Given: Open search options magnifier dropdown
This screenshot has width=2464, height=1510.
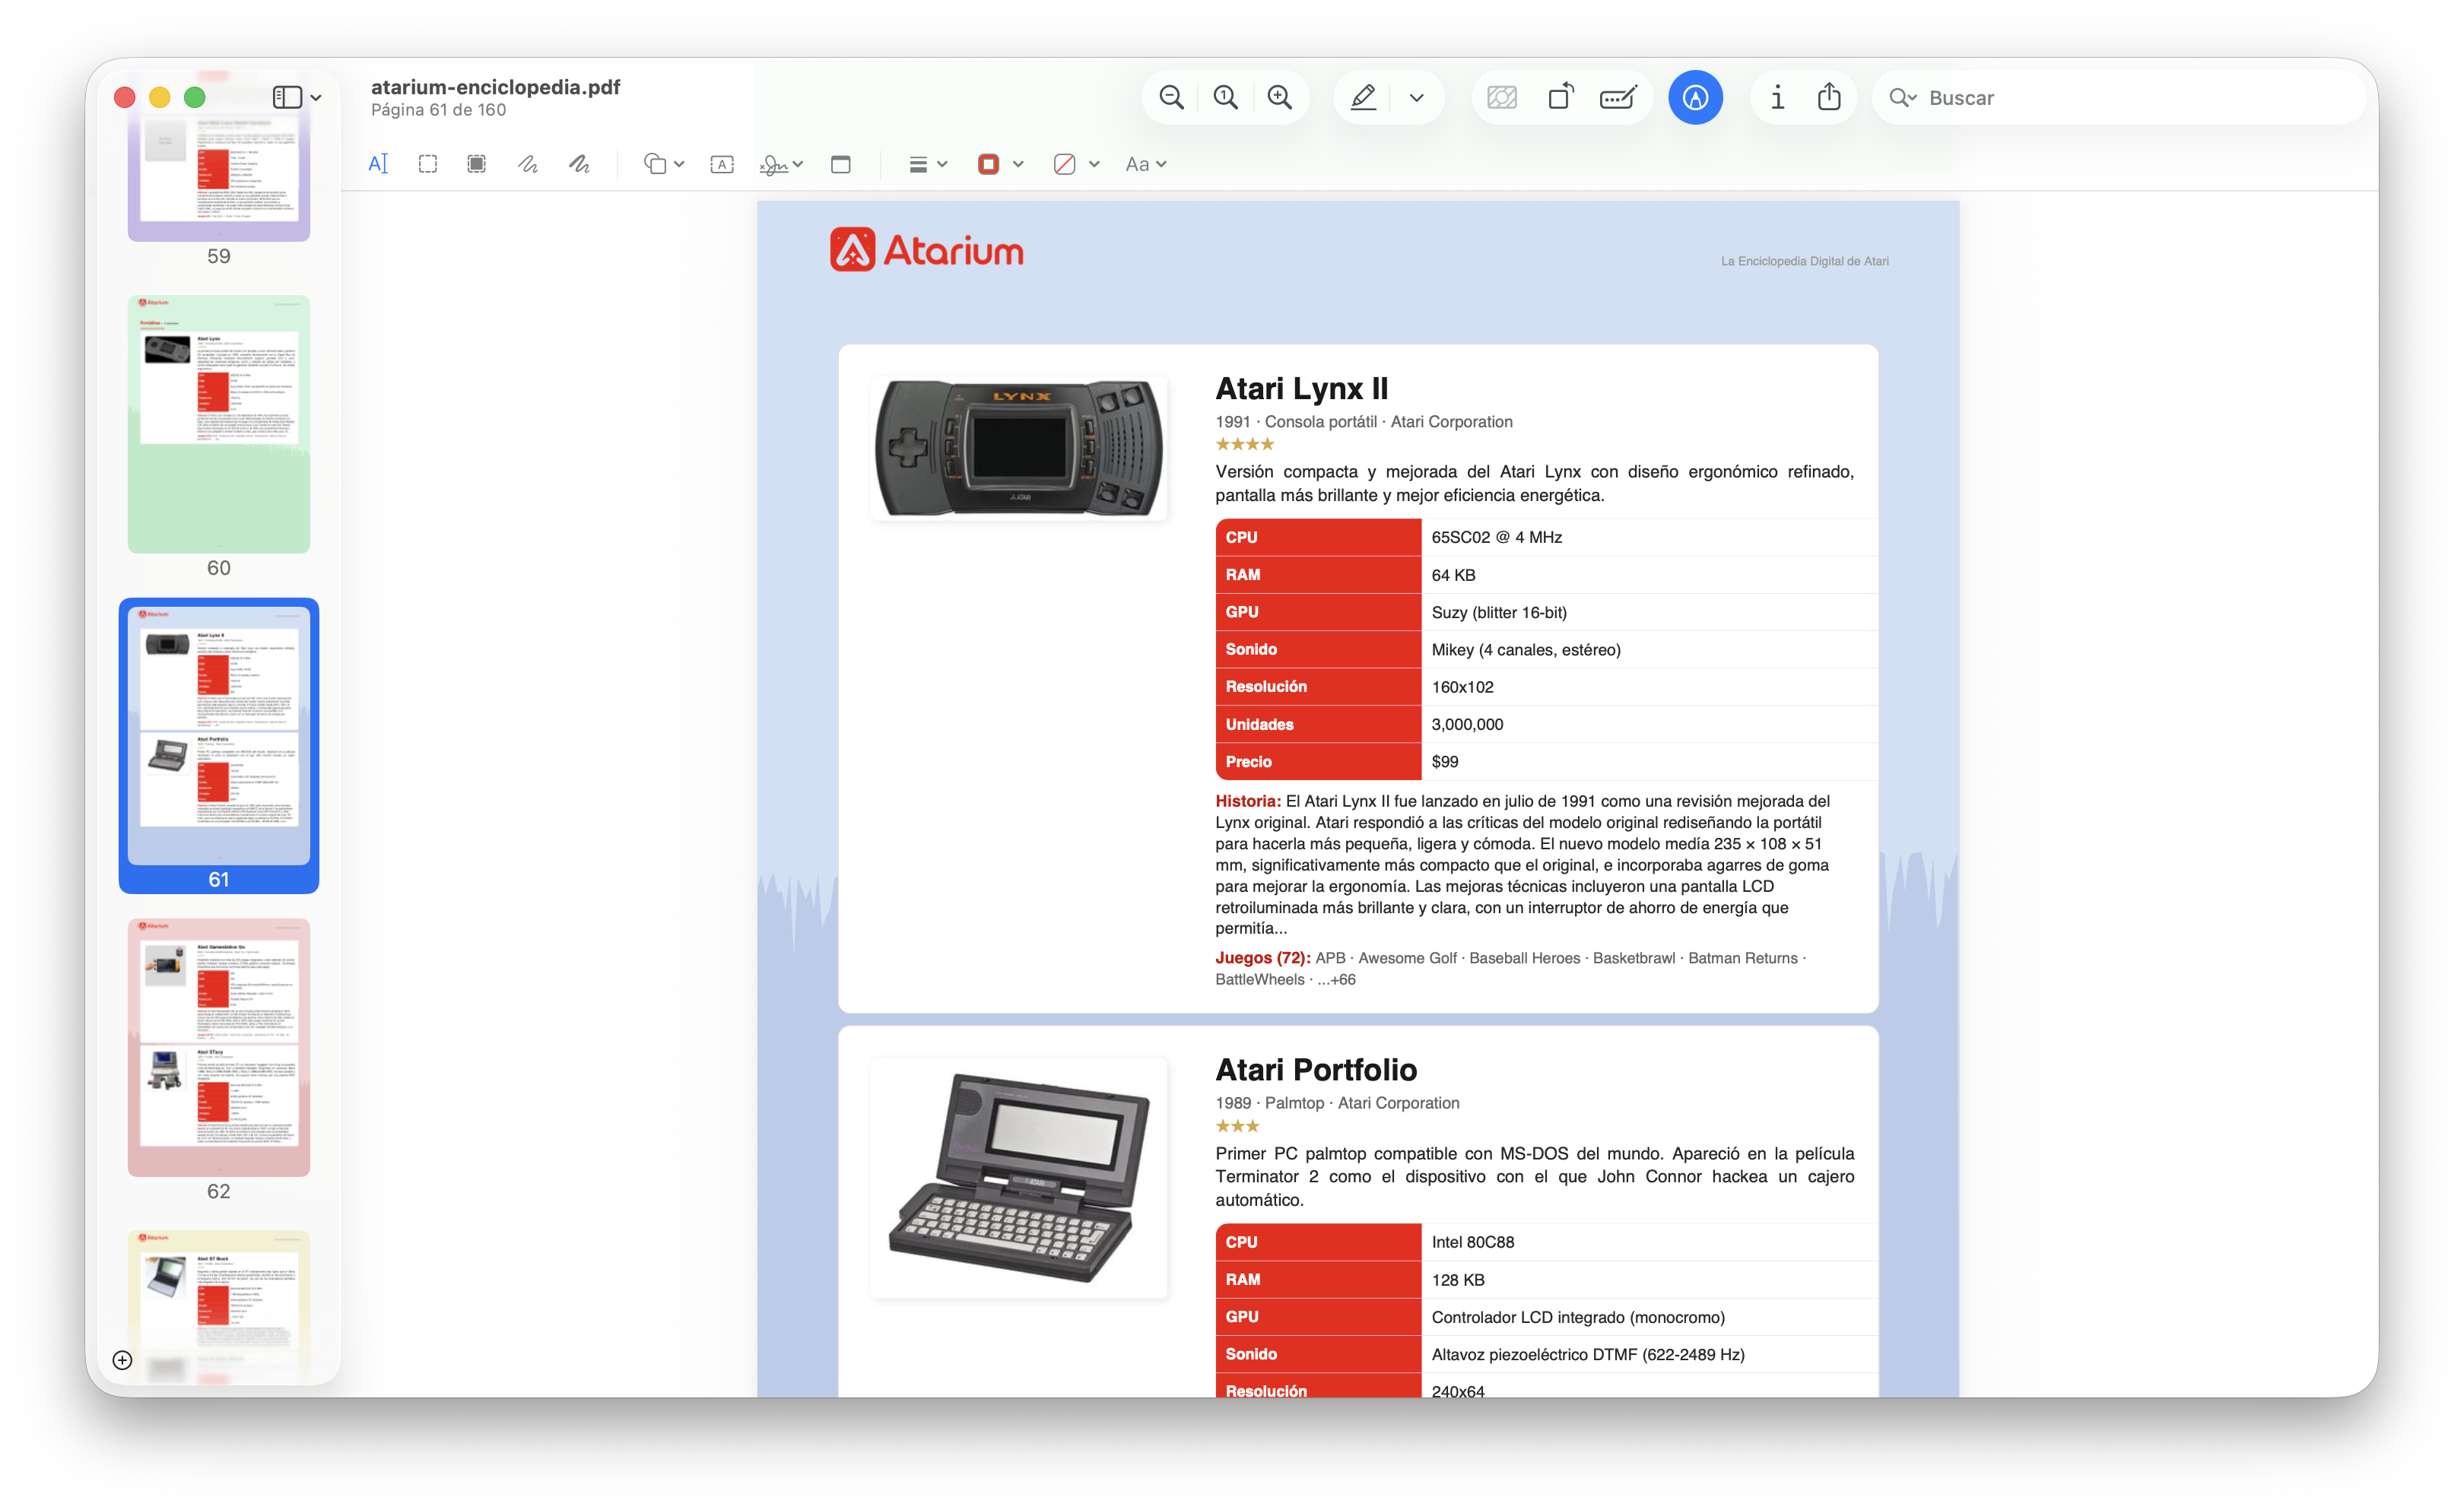Looking at the screenshot, I should coord(1902,98).
